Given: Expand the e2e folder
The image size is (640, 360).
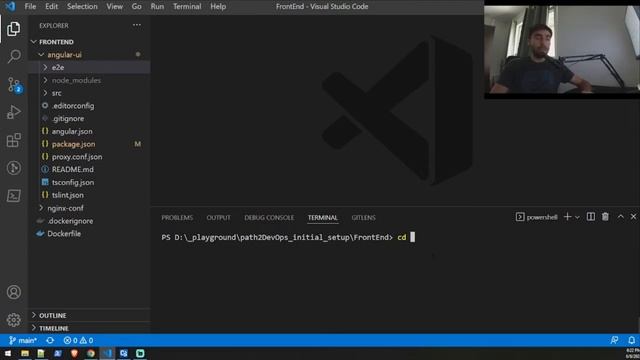Looking at the screenshot, I should [x=89, y=67].
